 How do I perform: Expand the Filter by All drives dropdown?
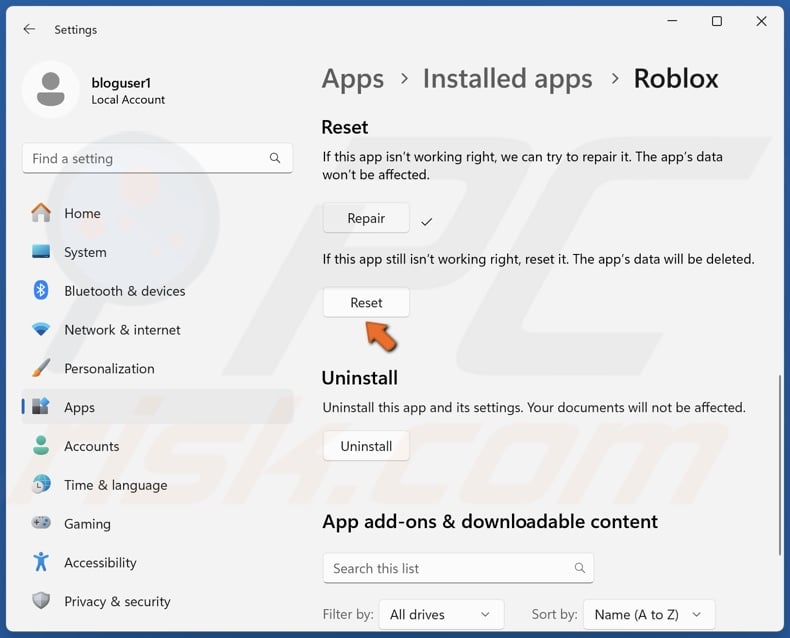click(x=441, y=614)
